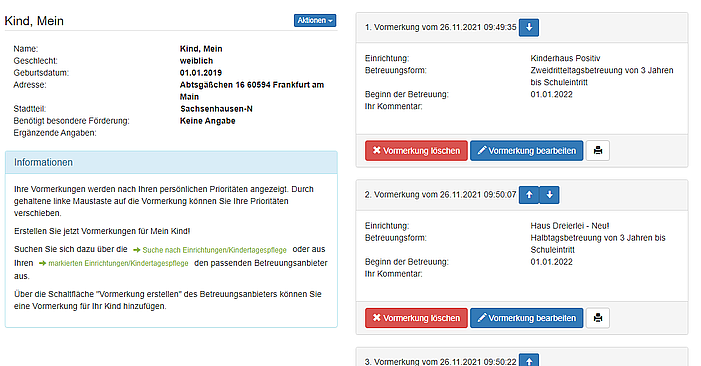This screenshot has width=701, height=366.
Task: Move Vormerkung 1 down with arrow
Action: [x=529, y=27]
